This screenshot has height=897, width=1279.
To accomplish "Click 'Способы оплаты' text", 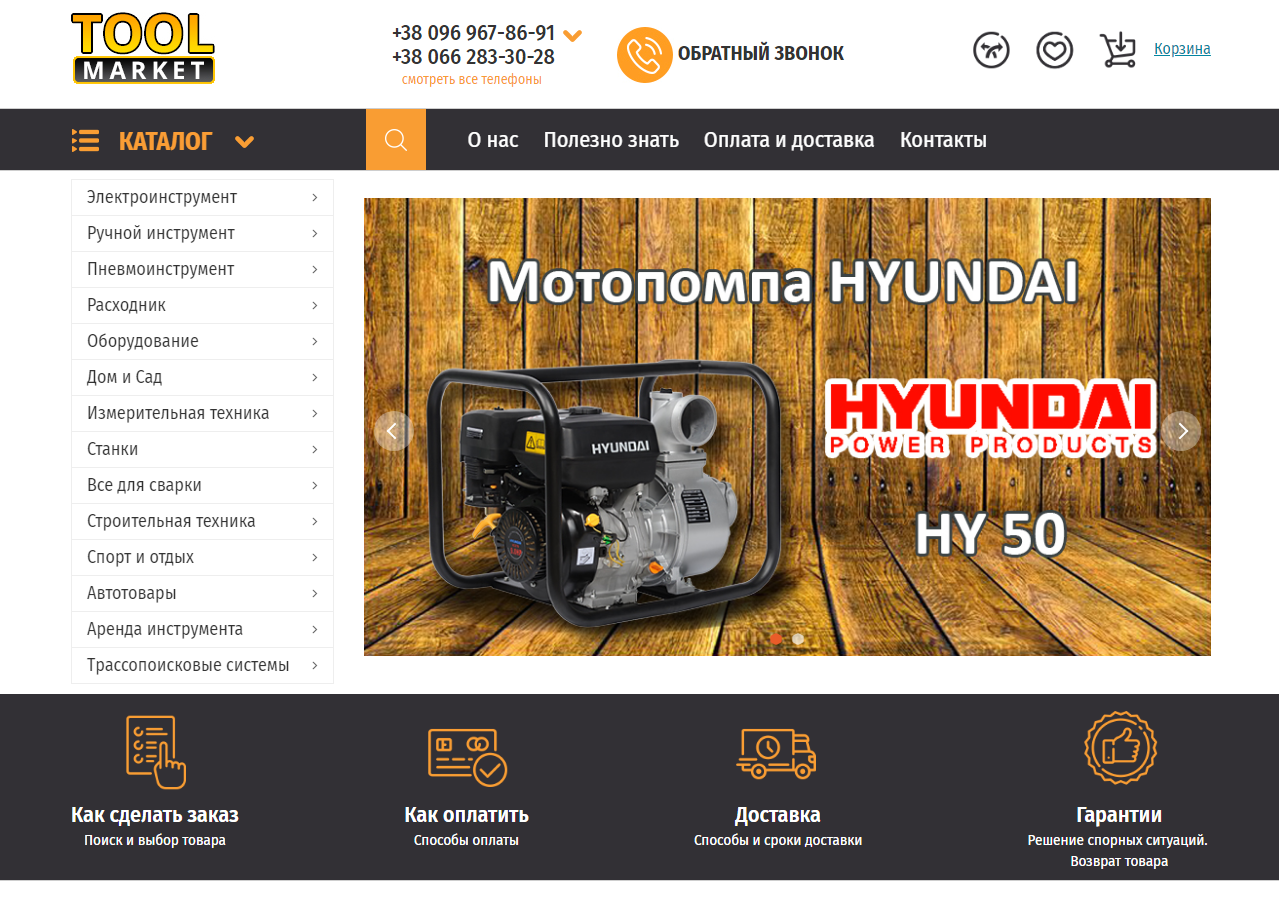I will click(466, 840).
